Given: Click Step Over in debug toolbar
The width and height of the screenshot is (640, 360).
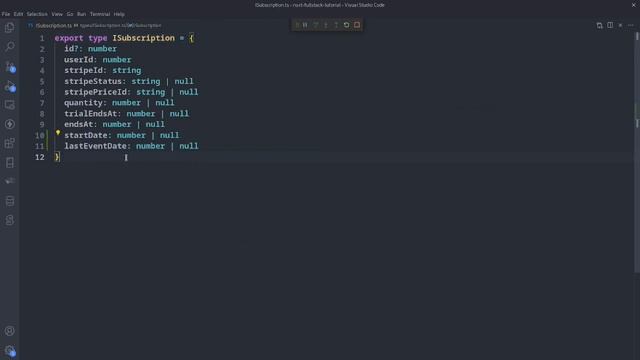Looking at the screenshot, I should click(x=316, y=25).
